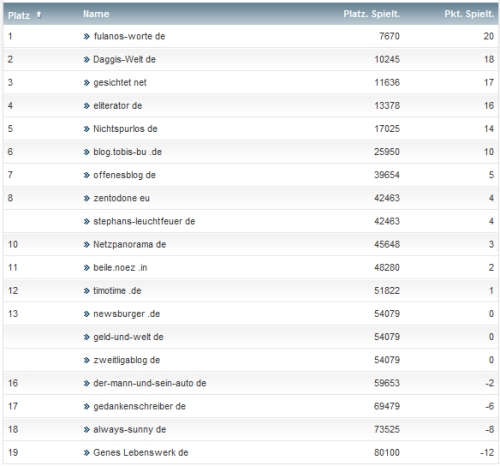
Task: Click the arrow icon before Daggis-Welt de
Action: [x=87, y=60]
